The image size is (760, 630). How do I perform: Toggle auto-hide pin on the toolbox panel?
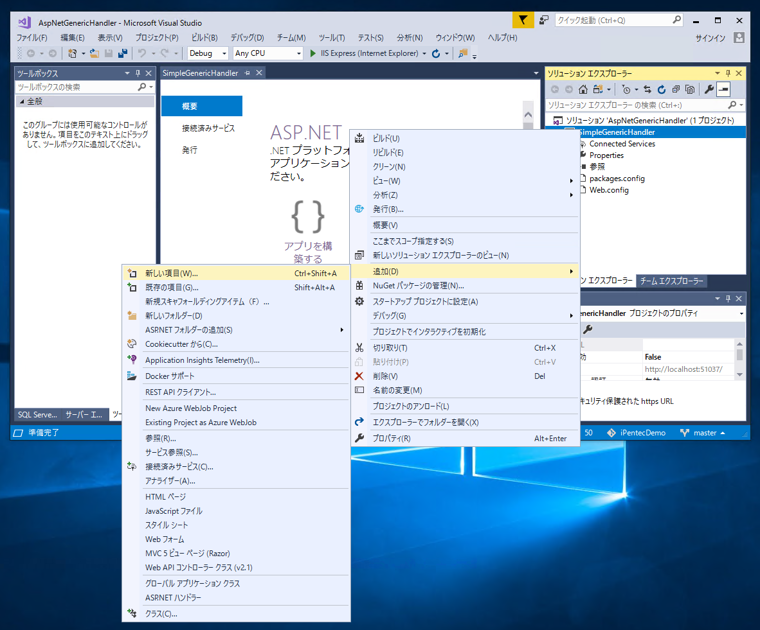pyautogui.click(x=139, y=73)
